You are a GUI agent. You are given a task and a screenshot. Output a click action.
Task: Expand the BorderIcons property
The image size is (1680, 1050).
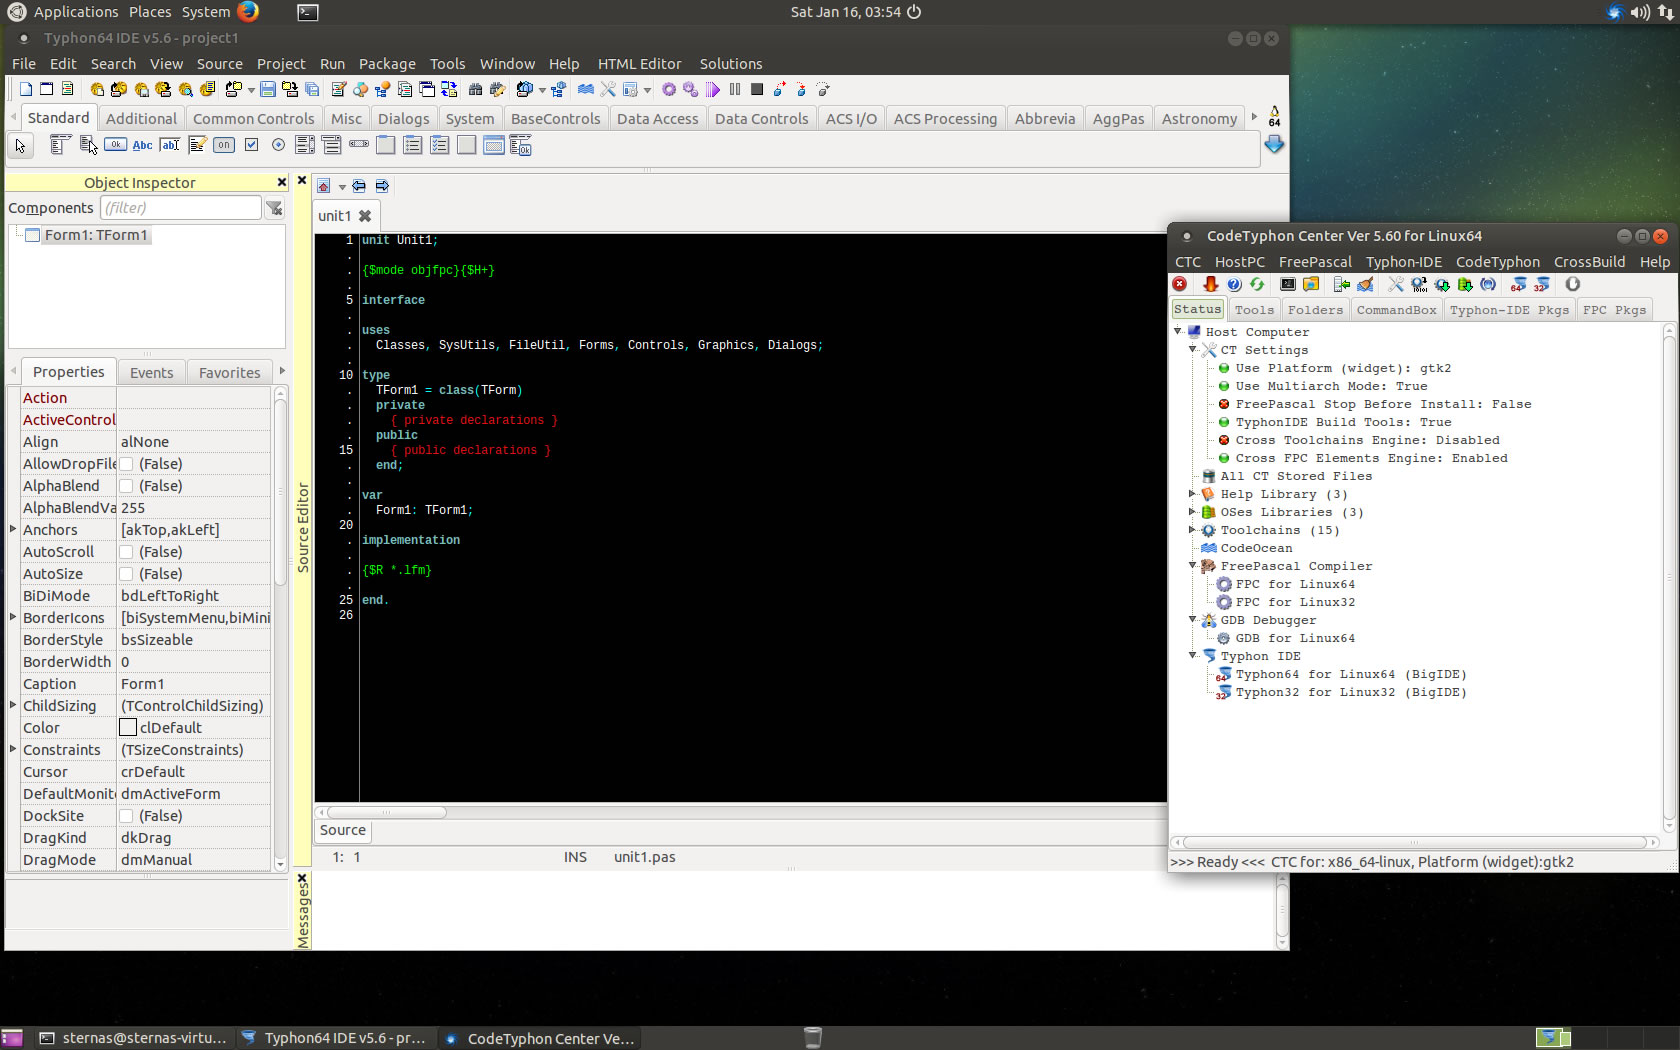coord(13,617)
